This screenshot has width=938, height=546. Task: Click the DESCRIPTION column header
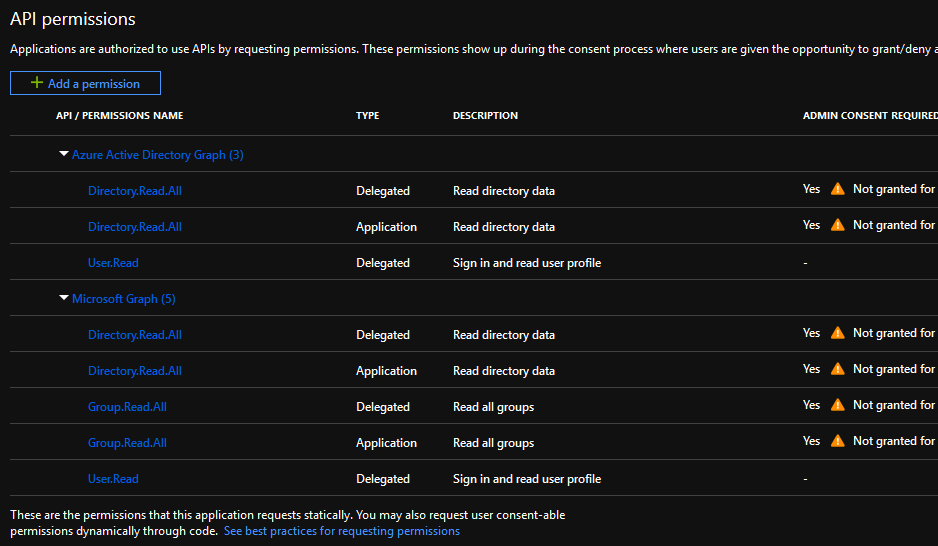pyautogui.click(x=485, y=115)
